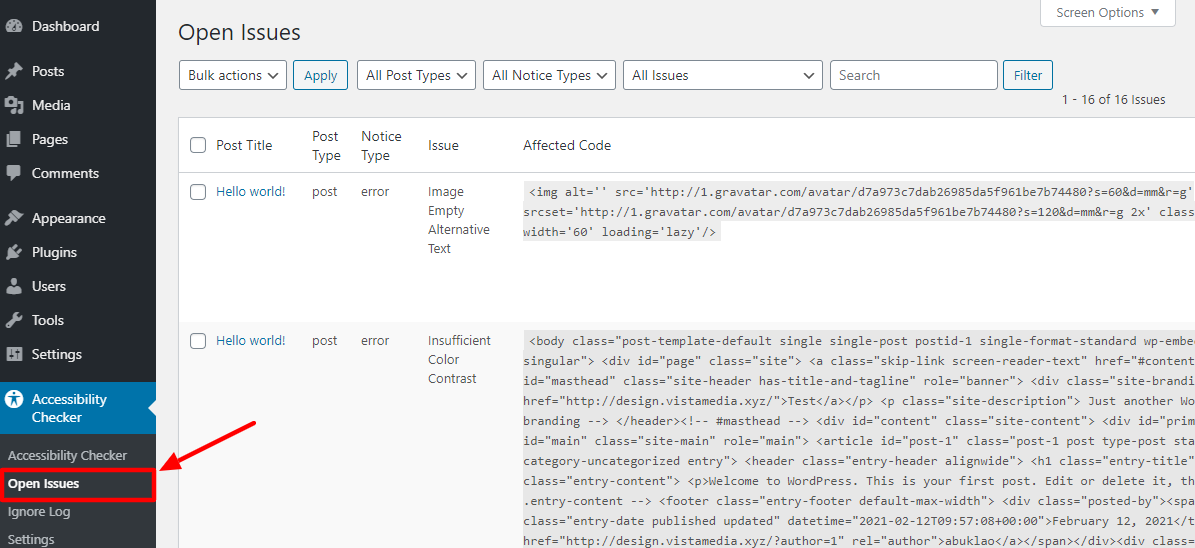Open the Ignore Log submenu item
The height and width of the screenshot is (548, 1195).
39,511
